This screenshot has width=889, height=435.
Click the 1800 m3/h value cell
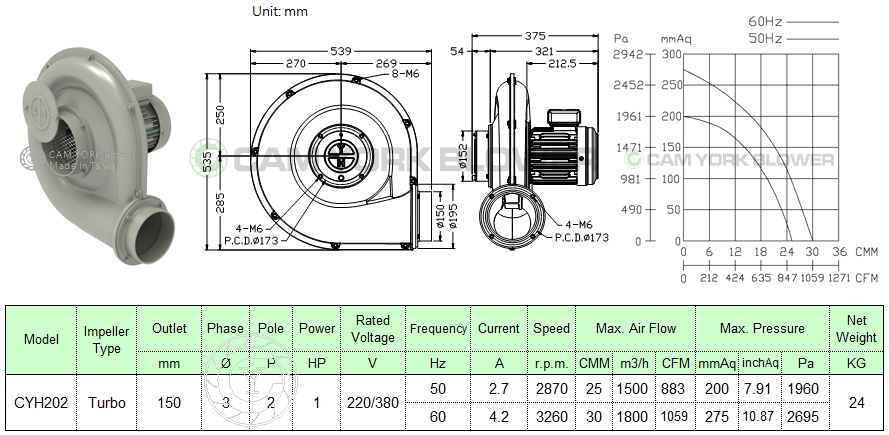632,417
